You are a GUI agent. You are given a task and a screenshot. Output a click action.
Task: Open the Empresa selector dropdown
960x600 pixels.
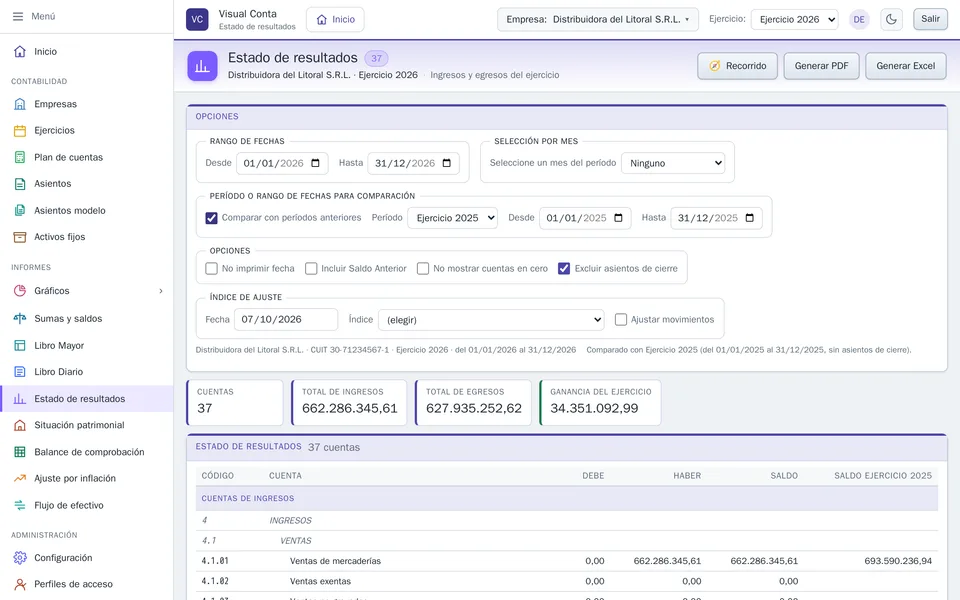tap(598, 20)
